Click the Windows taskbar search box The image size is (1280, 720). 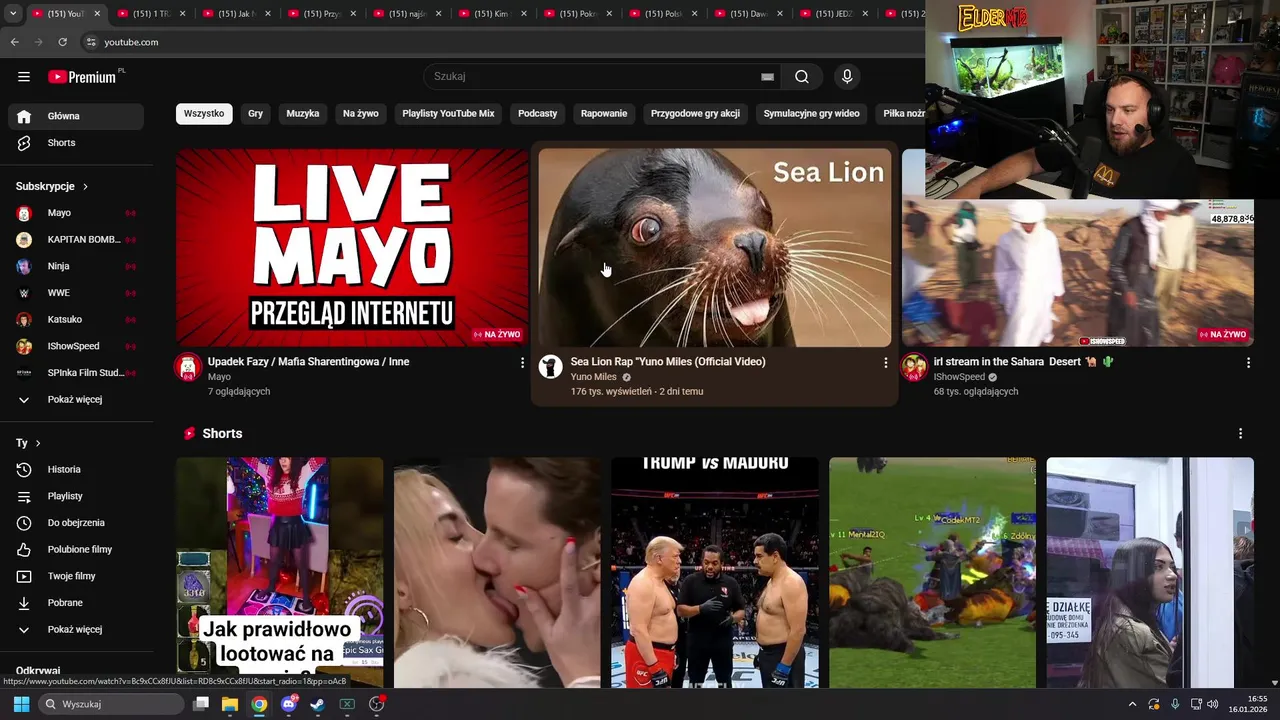[113, 704]
